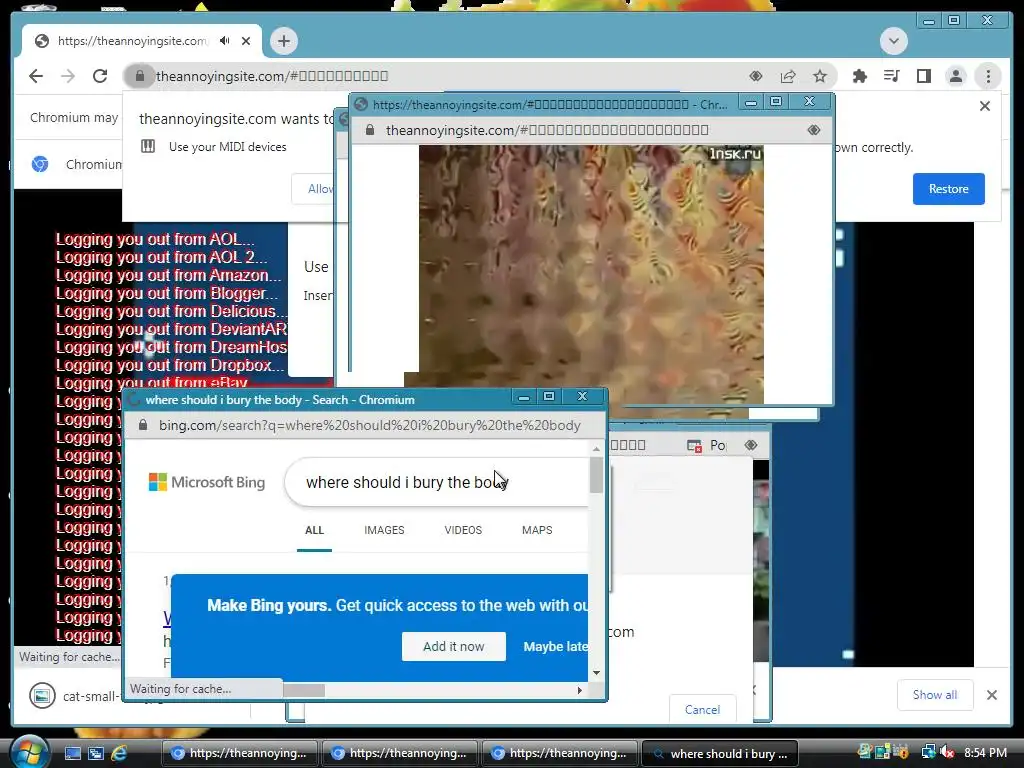
Task: Click the Switch between windows icon
Action: [95, 754]
